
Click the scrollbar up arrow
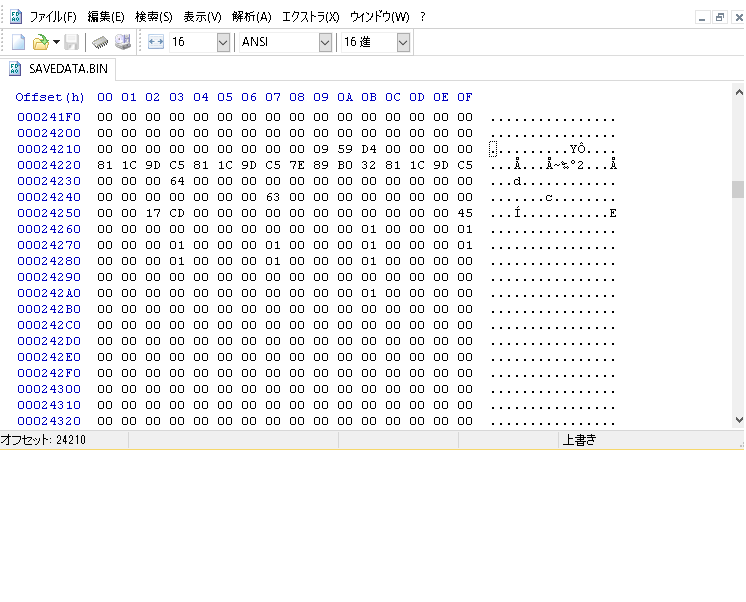point(739,92)
